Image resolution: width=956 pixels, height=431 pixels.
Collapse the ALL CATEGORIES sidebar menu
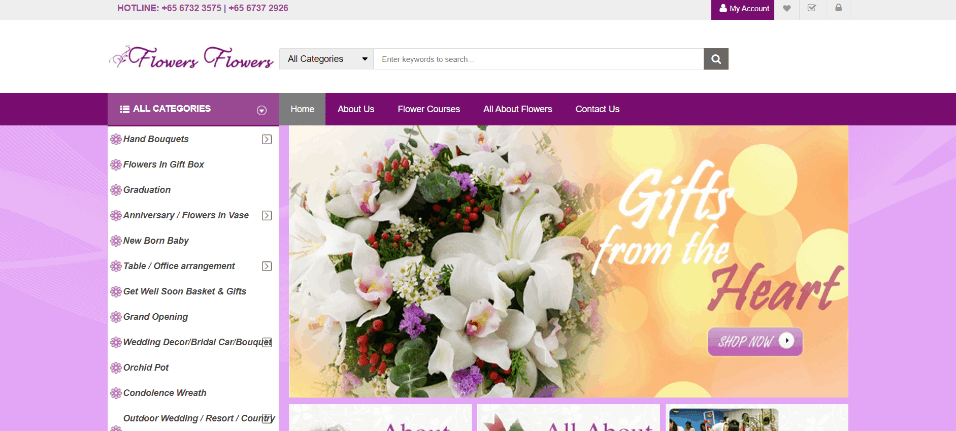coord(262,110)
